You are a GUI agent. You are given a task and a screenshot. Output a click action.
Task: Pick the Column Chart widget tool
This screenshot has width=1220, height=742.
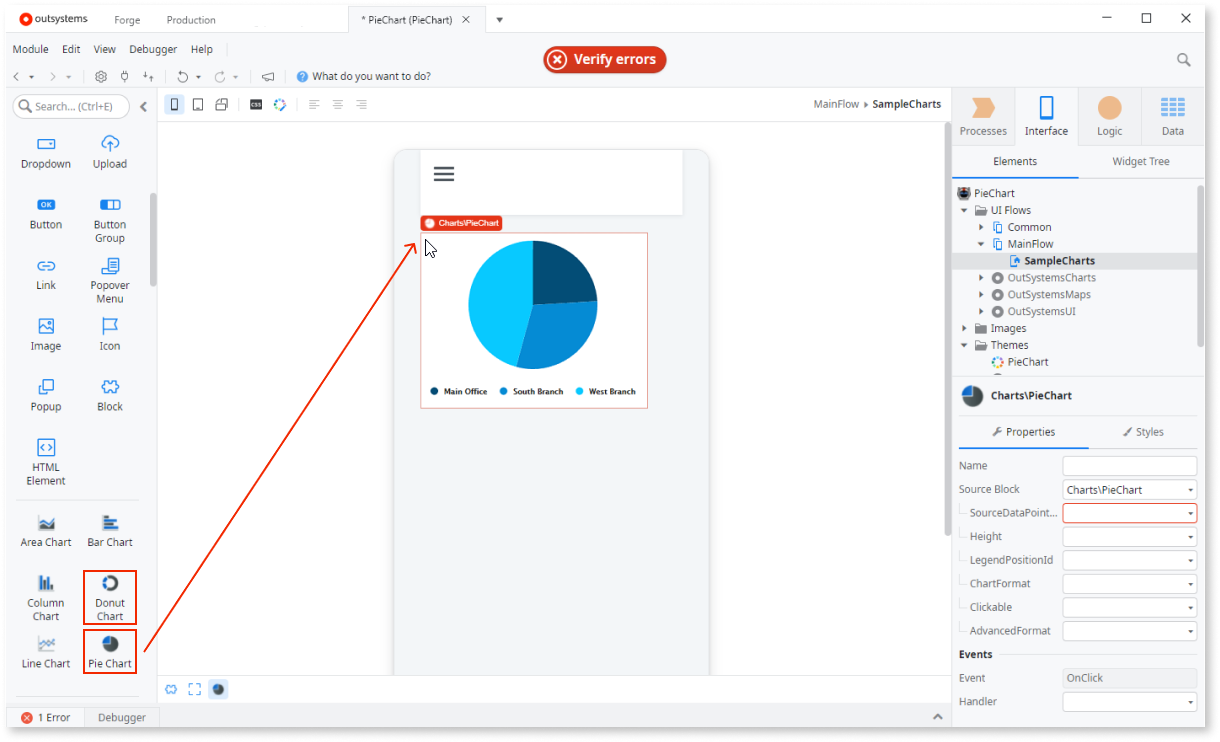pos(45,597)
